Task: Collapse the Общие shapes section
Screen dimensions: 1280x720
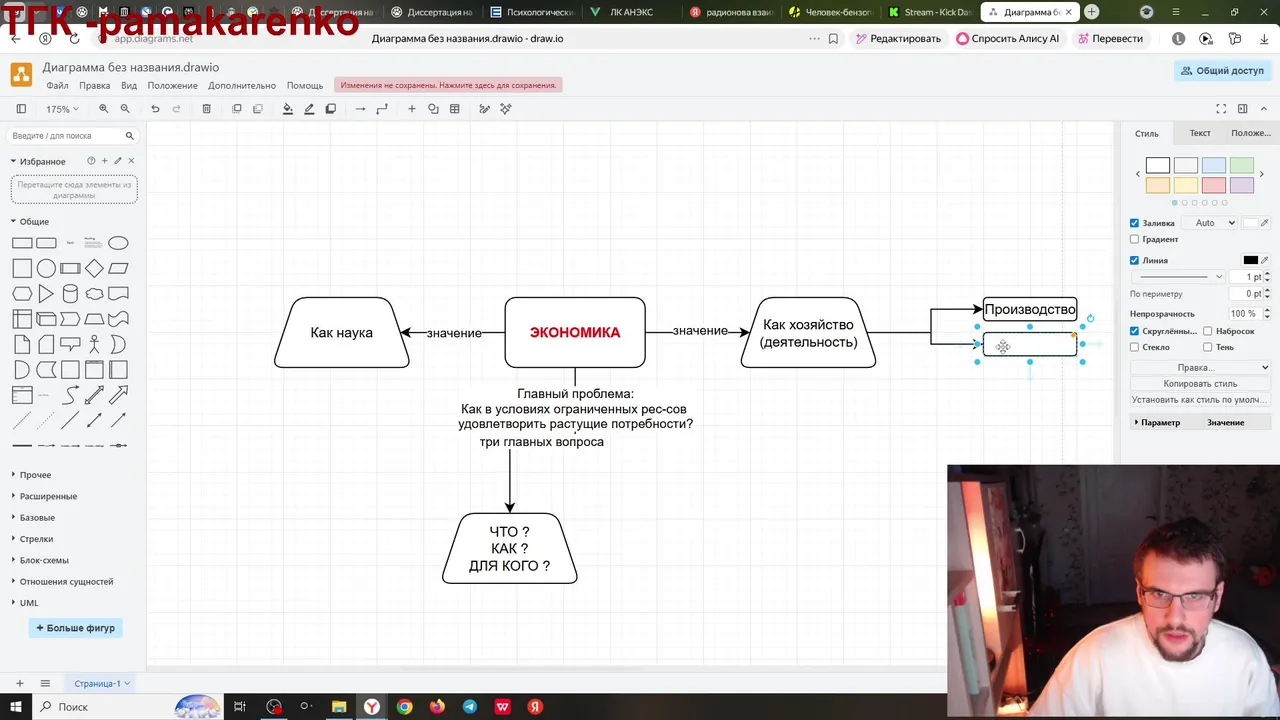Action: [x=30, y=222]
